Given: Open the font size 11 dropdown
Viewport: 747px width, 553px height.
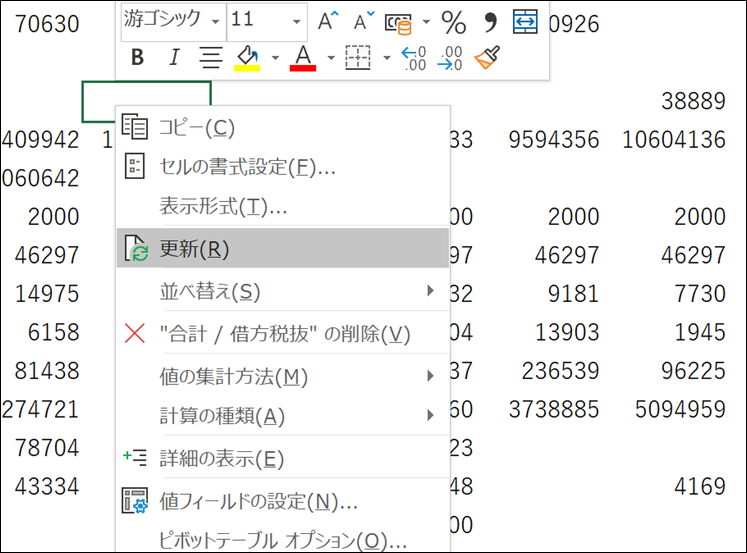Looking at the screenshot, I should (296, 22).
